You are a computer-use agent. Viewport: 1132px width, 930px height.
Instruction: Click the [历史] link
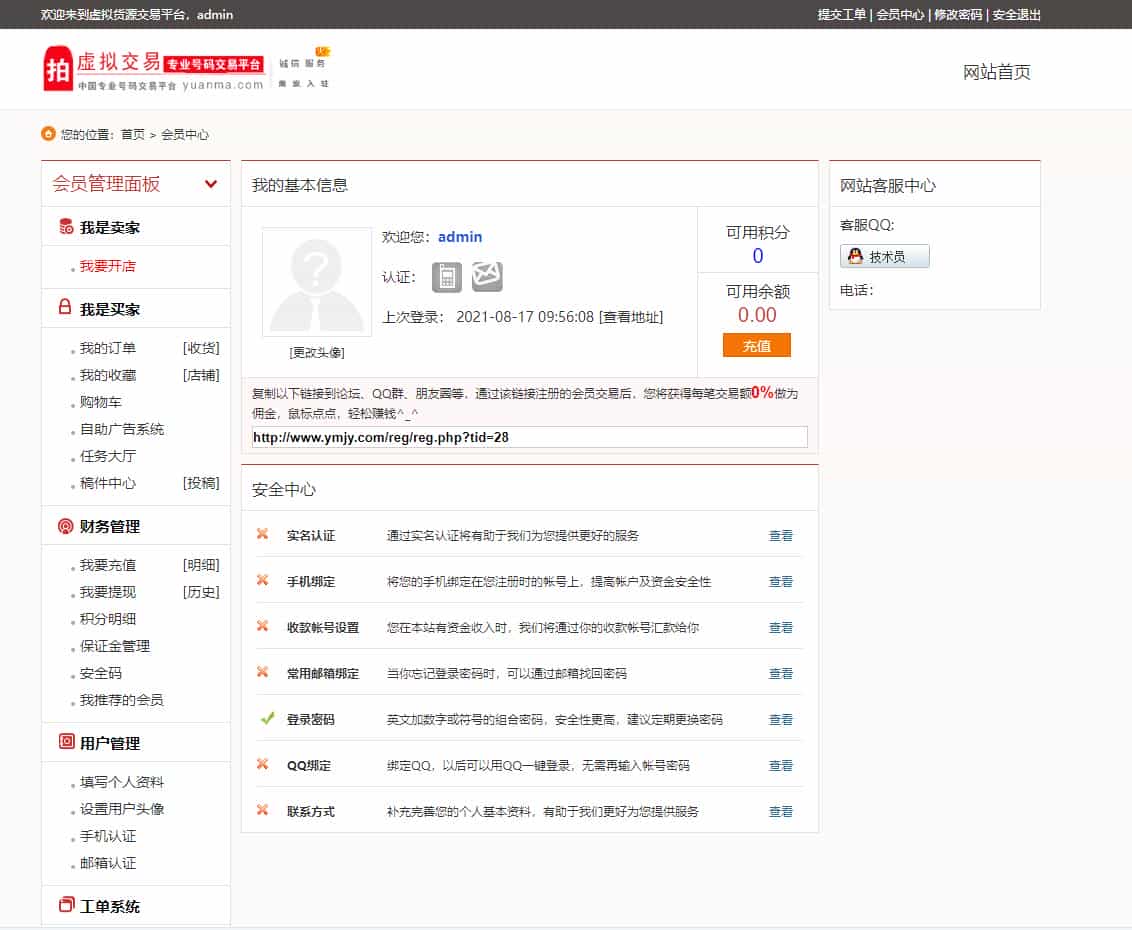coord(201,592)
